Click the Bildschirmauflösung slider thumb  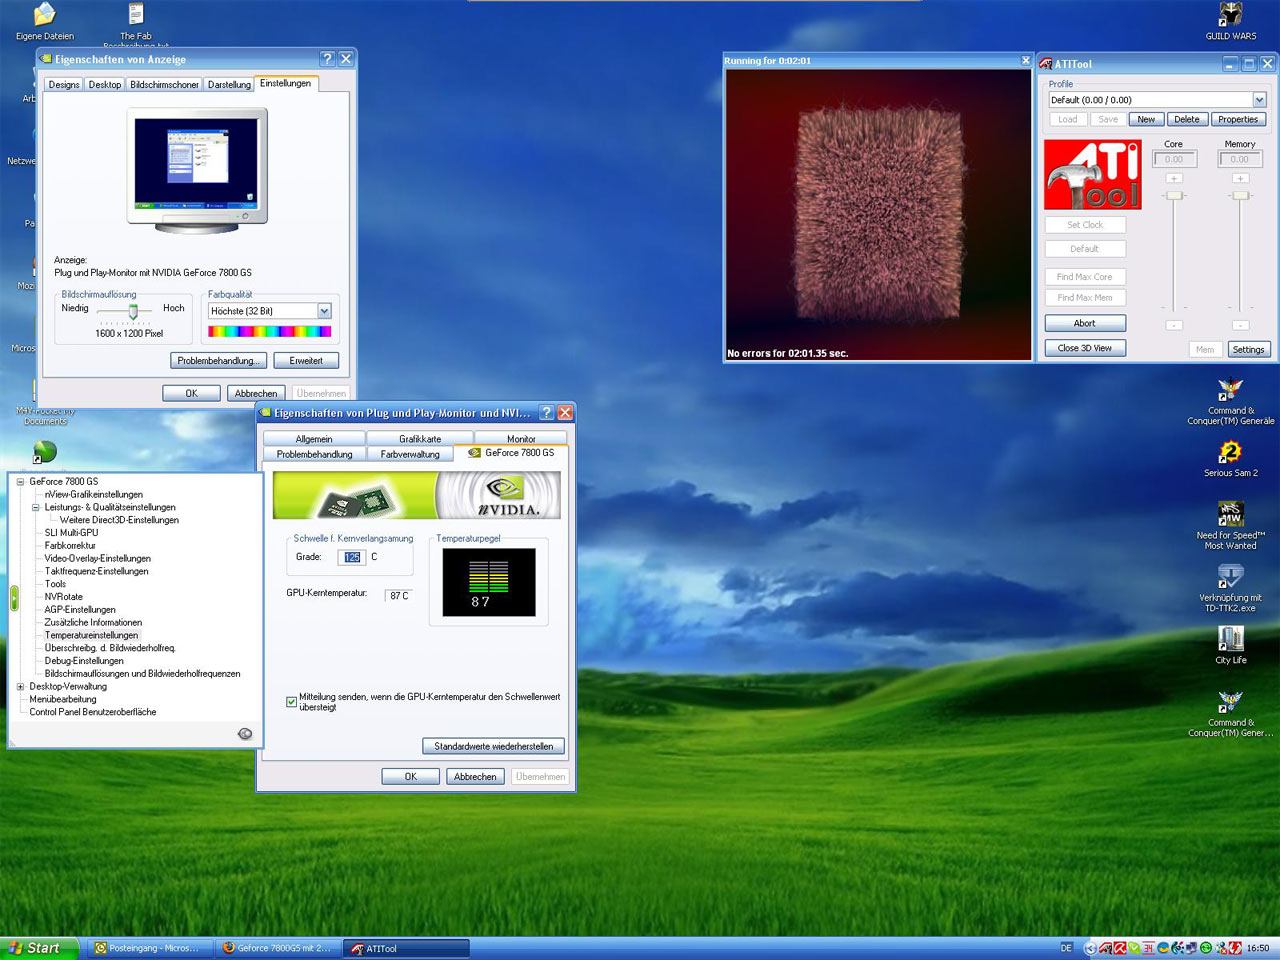pyautogui.click(x=133, y=311)
